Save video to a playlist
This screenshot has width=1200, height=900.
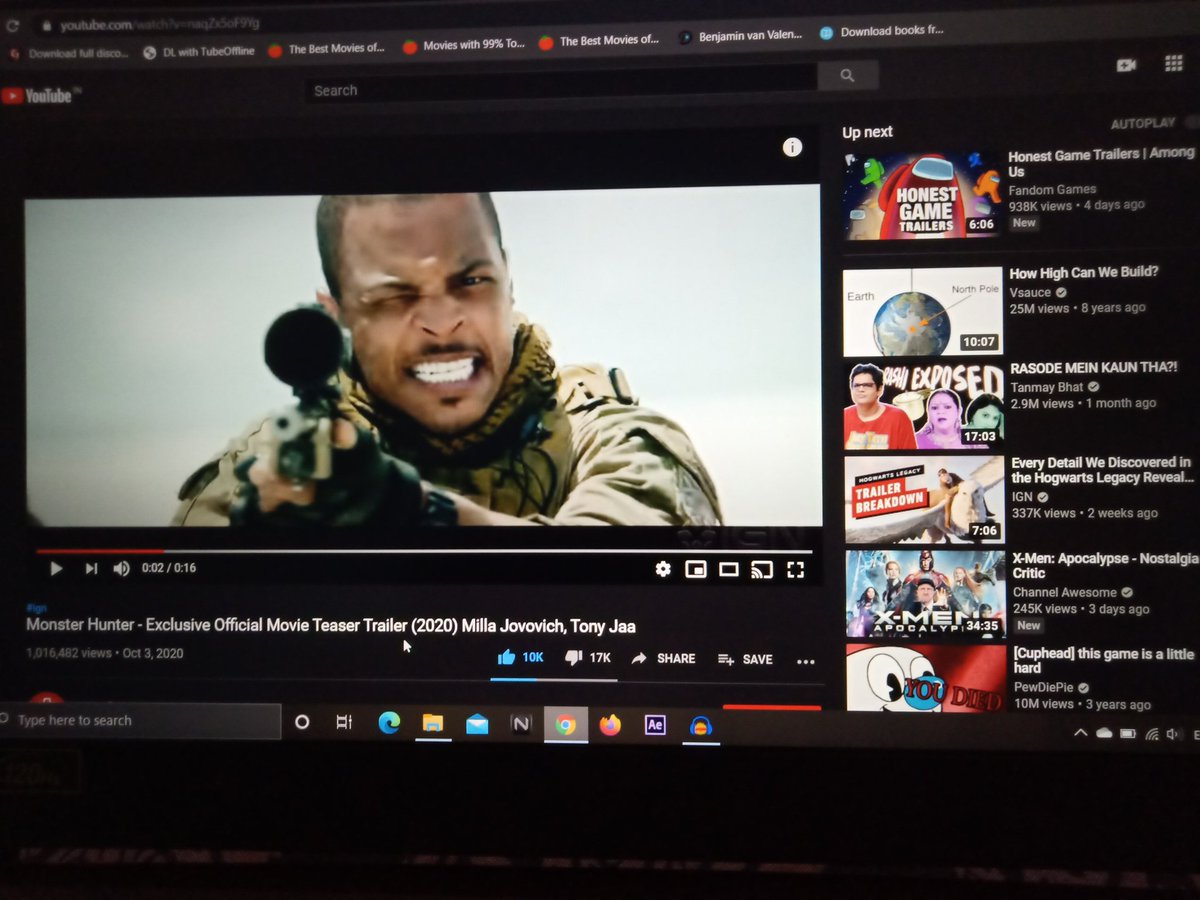(x=745, y=659)
